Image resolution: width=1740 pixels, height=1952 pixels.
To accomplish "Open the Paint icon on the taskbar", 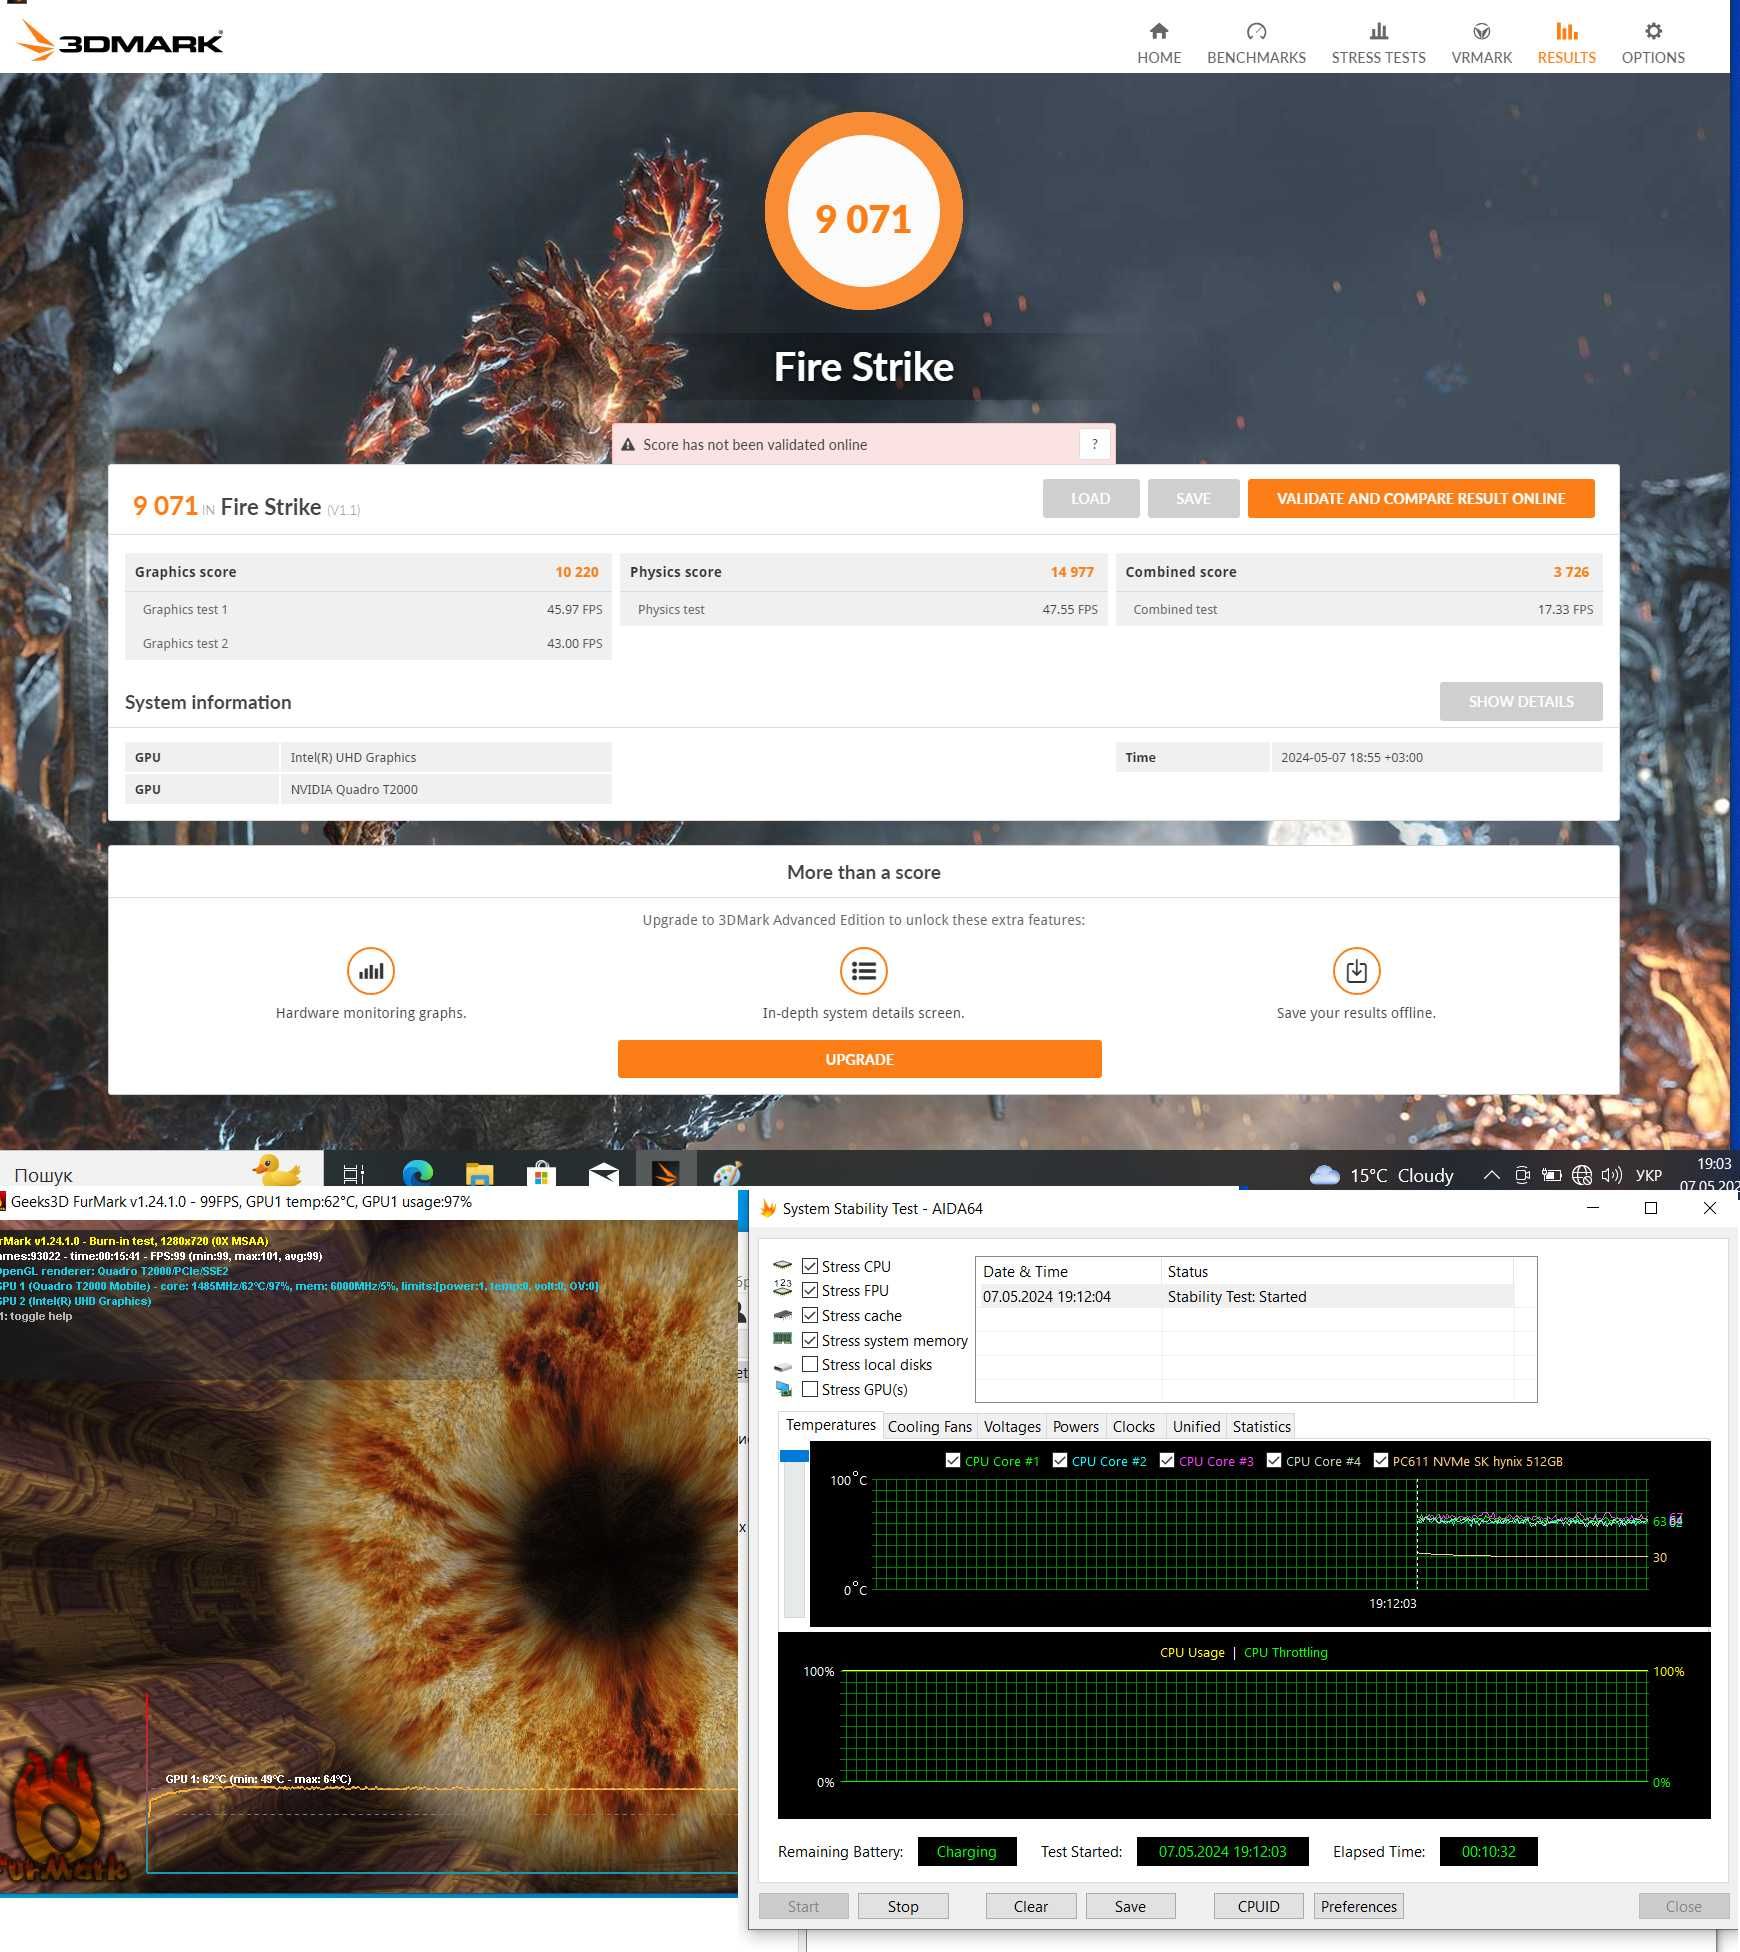I will [727, 1174].
